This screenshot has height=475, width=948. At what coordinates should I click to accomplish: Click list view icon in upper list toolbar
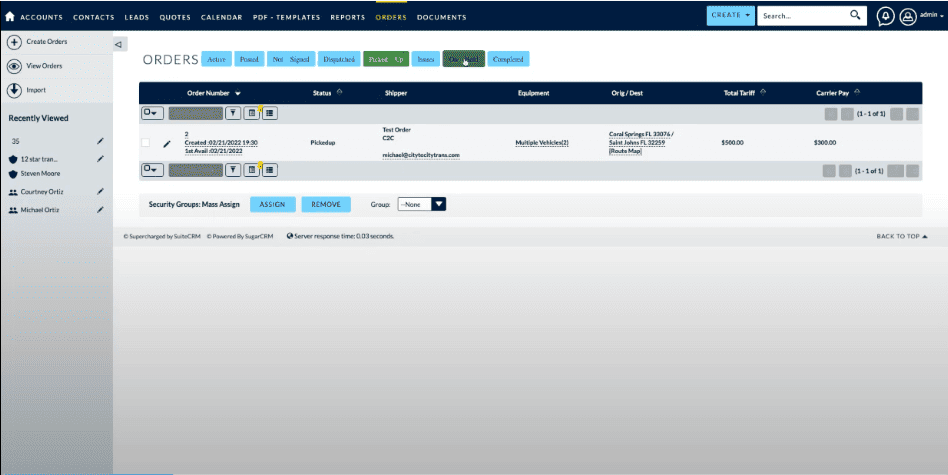270,113
